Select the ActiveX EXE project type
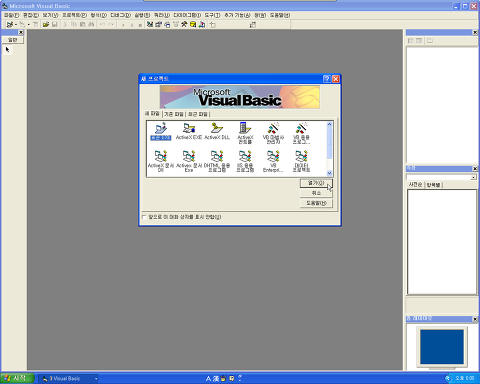The image size is (480, 384). pos(189,131)
